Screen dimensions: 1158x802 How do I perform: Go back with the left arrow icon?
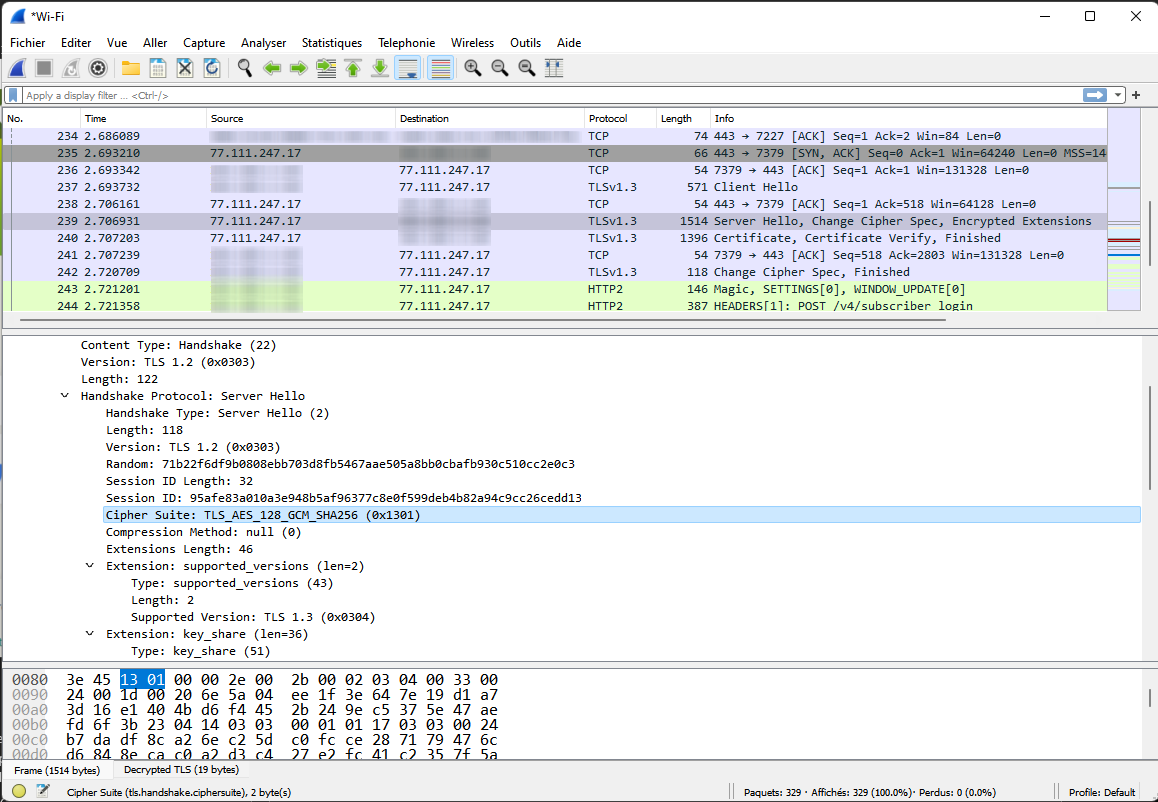[x=272, y=69]
